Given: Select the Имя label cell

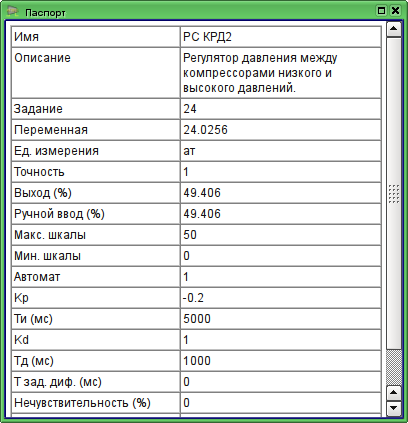Looking at the screenshot, I should 96,37.
